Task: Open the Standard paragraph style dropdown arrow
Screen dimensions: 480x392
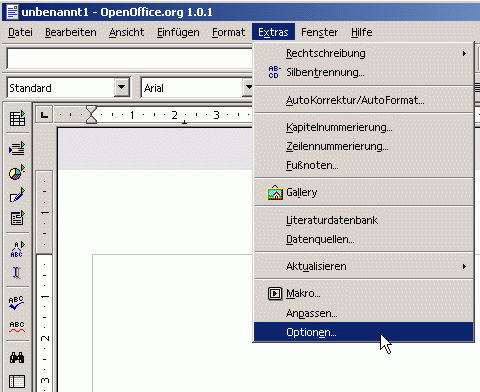Action: tap(122, 88)
